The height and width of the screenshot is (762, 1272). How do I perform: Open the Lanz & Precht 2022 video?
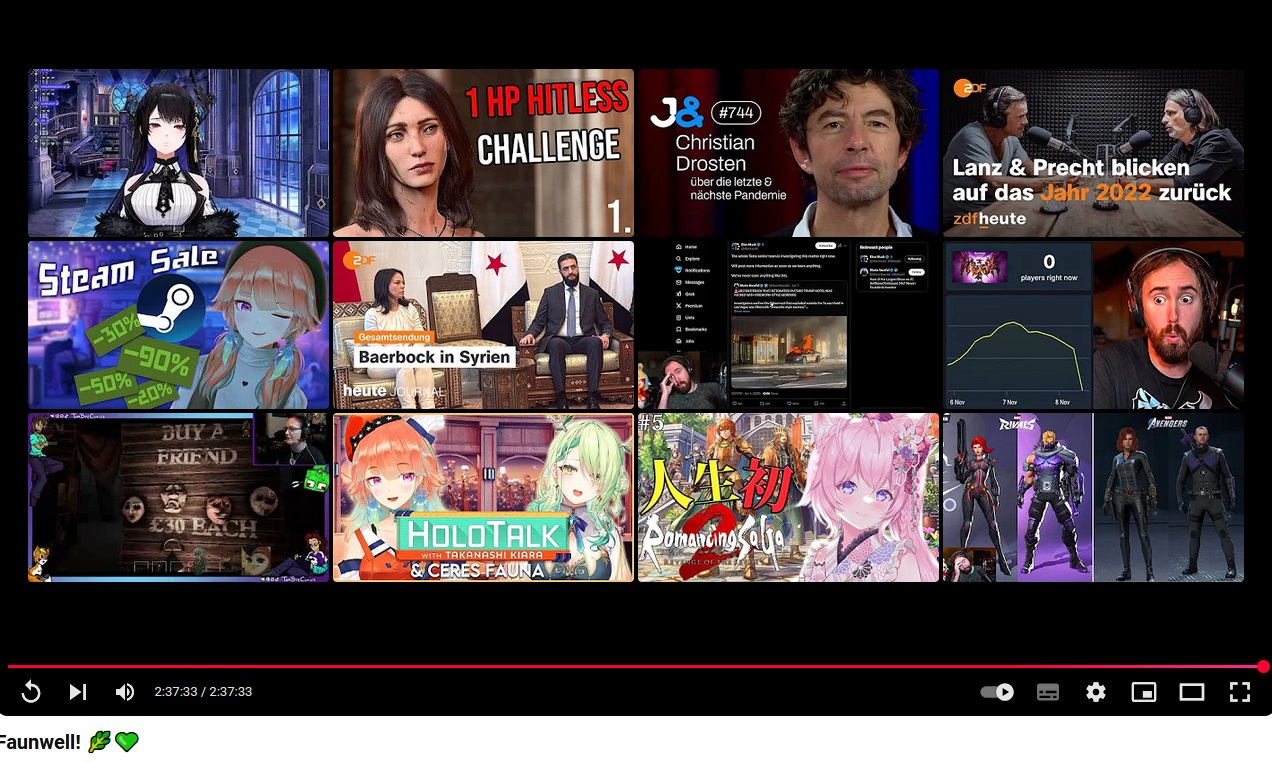1093,153
